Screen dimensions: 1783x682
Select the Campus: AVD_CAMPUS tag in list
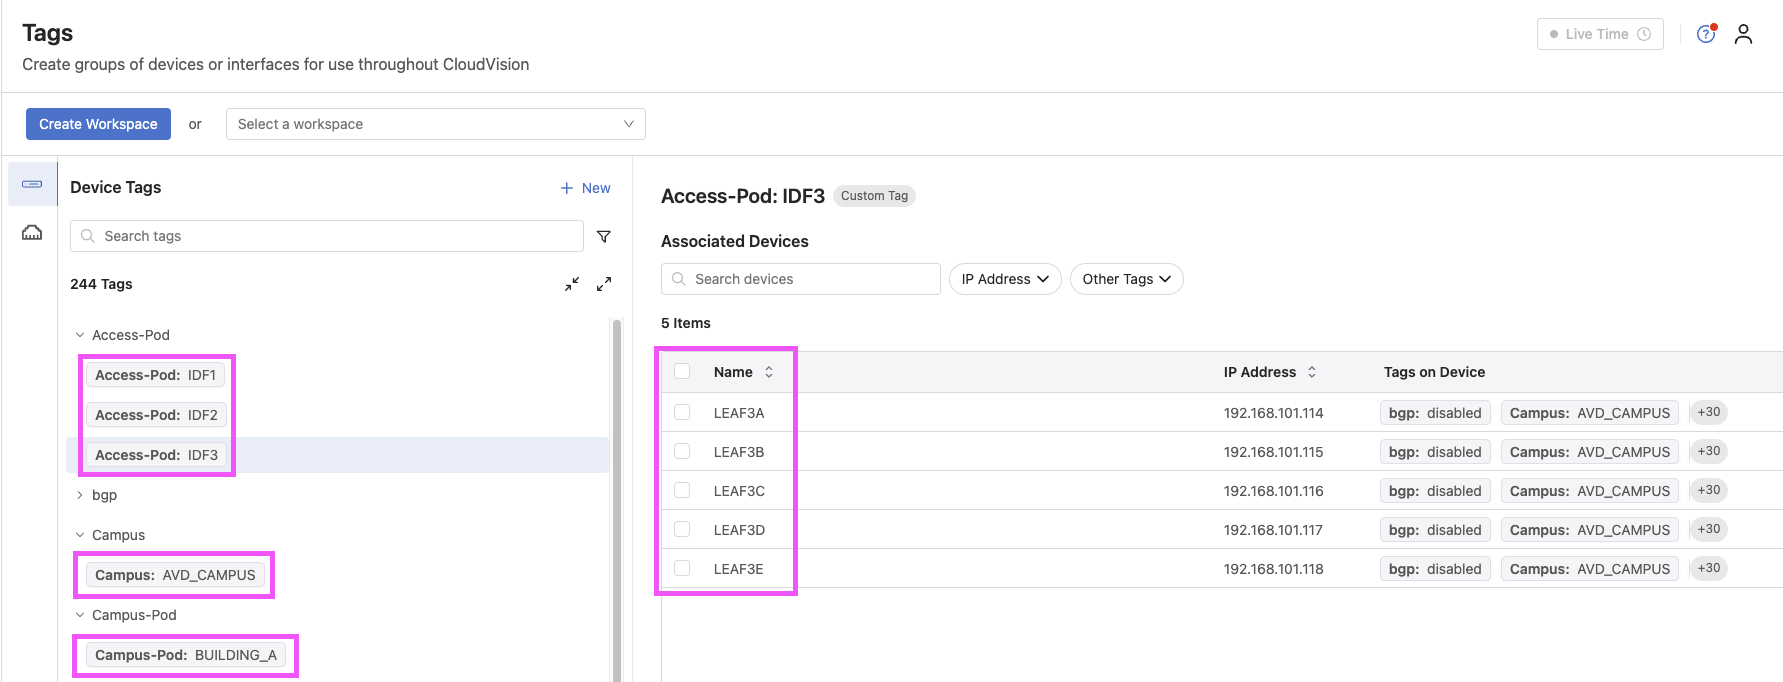point(175,575)
